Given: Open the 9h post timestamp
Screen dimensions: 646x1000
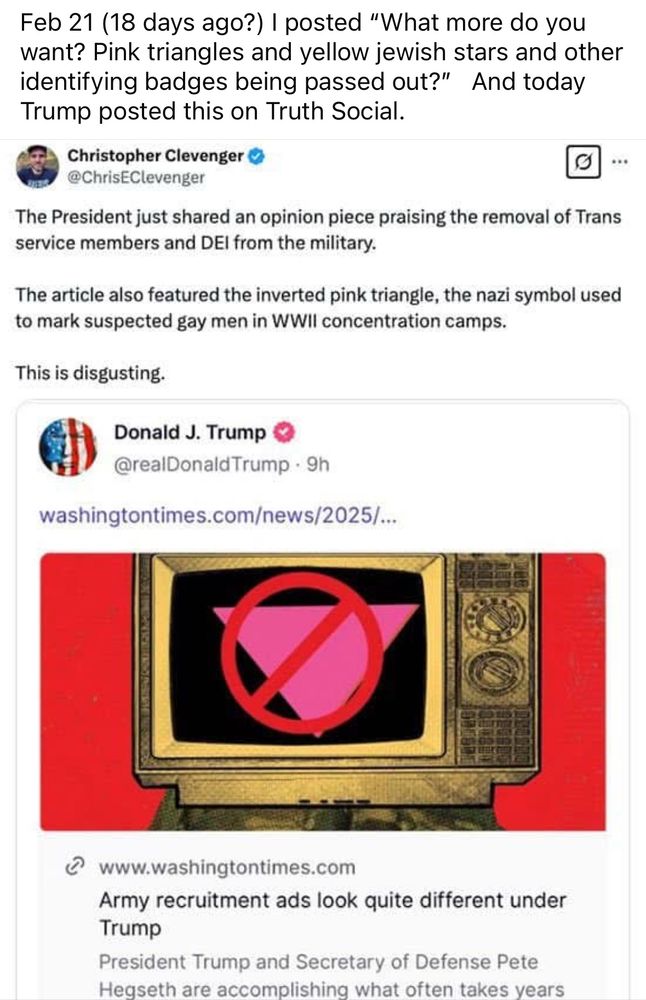Looking at the screenshot, I should [318, 464].
